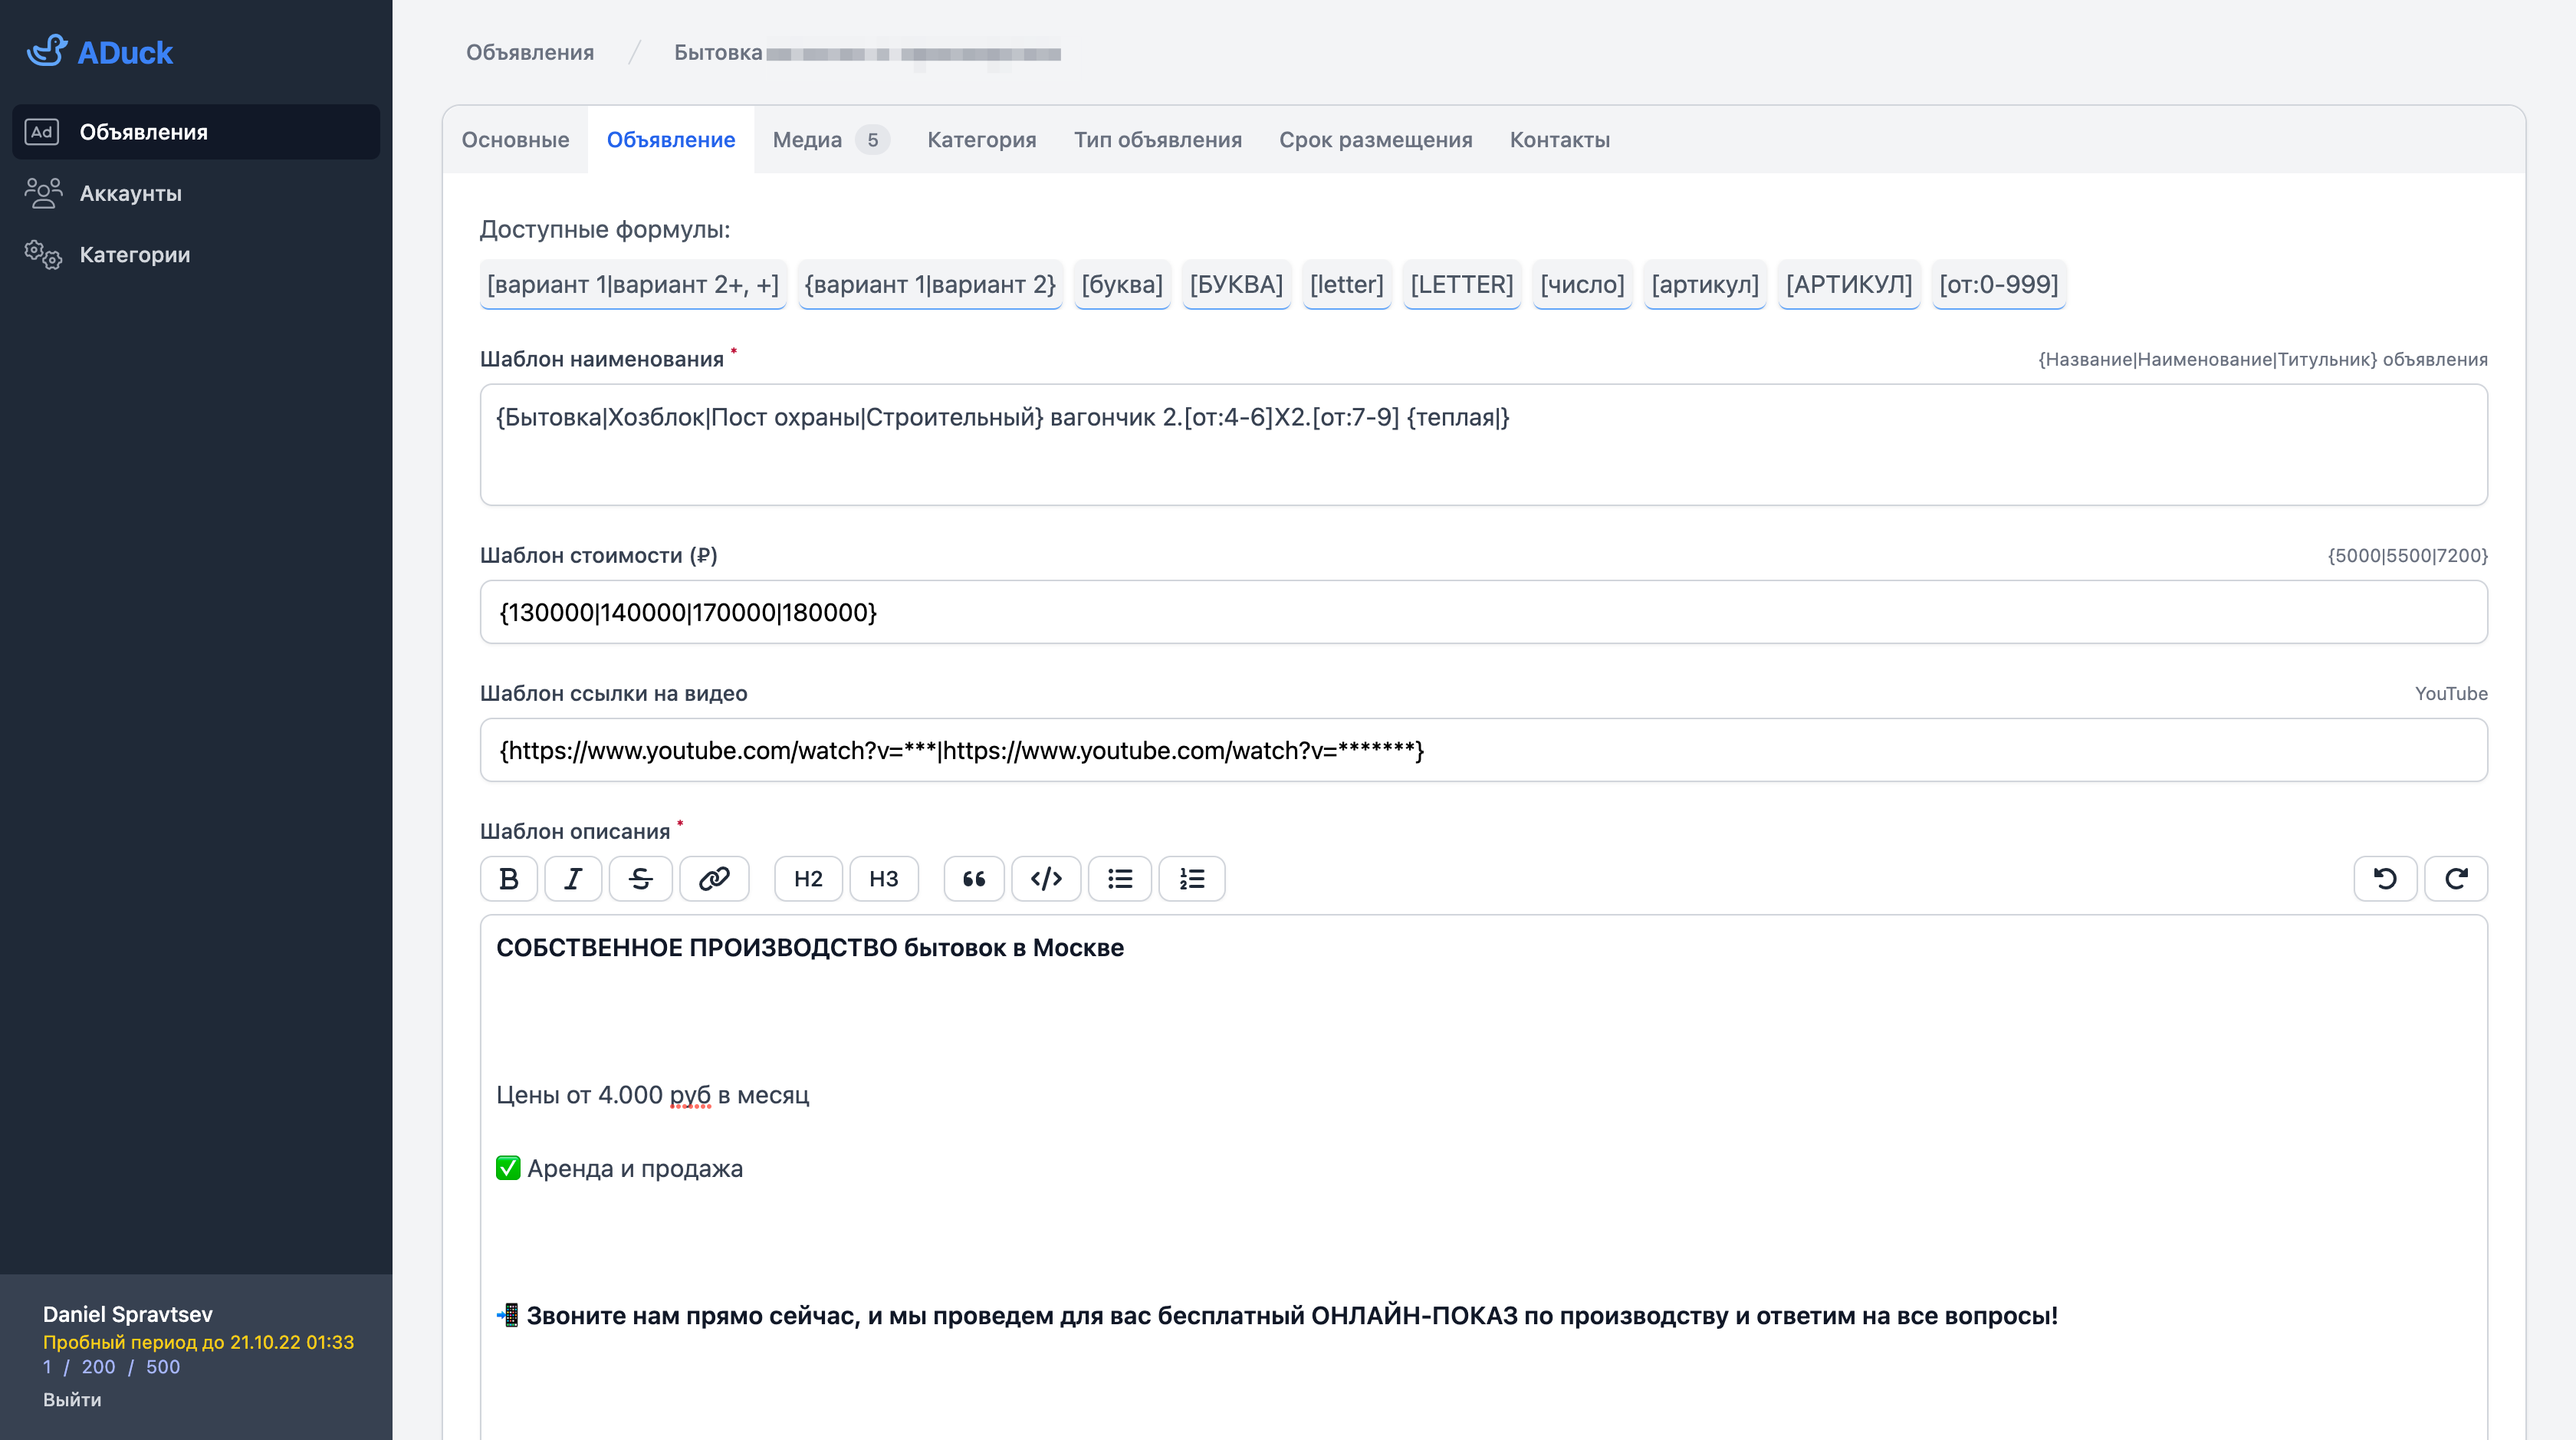Insert the [от:0-999] formula chip

[x=1998, y=285]
